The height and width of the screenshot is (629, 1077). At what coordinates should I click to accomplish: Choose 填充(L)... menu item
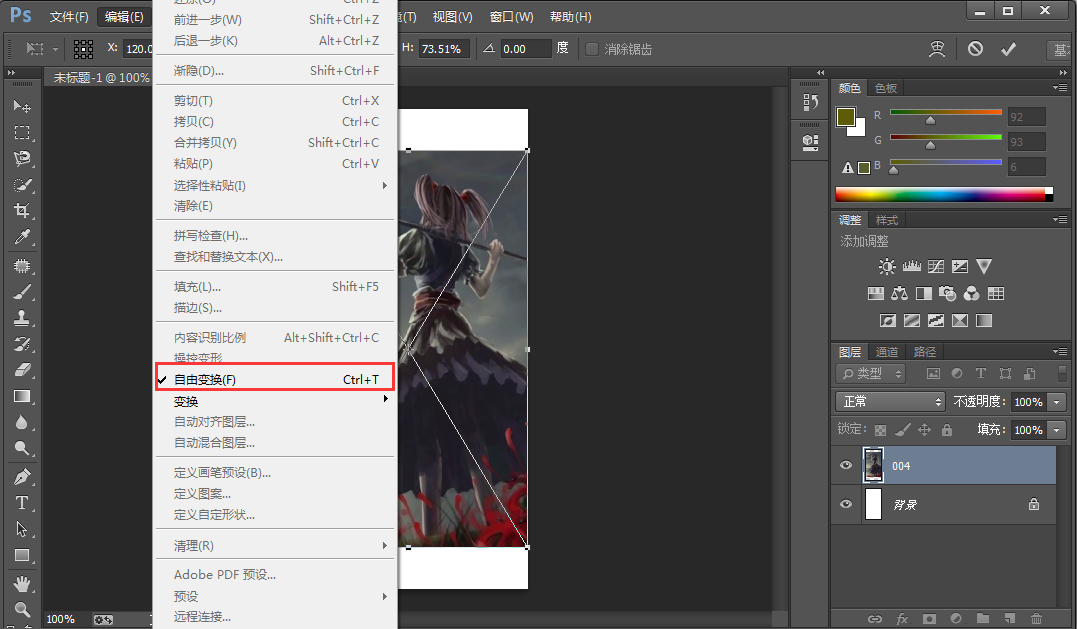coord(275,286)
